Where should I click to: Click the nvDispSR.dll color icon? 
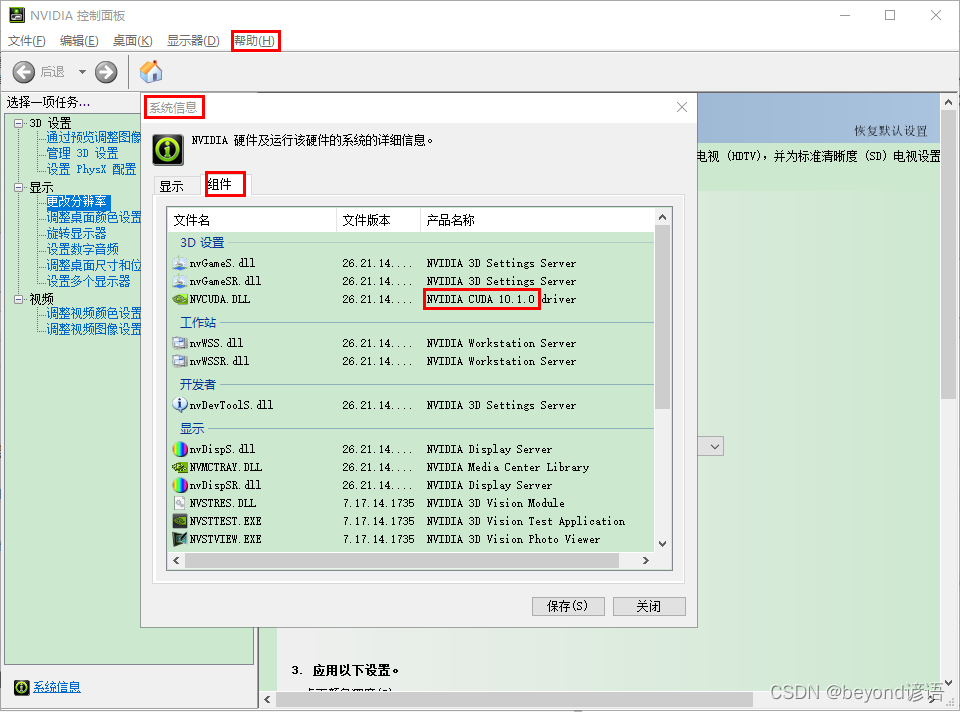pos(179,485)
